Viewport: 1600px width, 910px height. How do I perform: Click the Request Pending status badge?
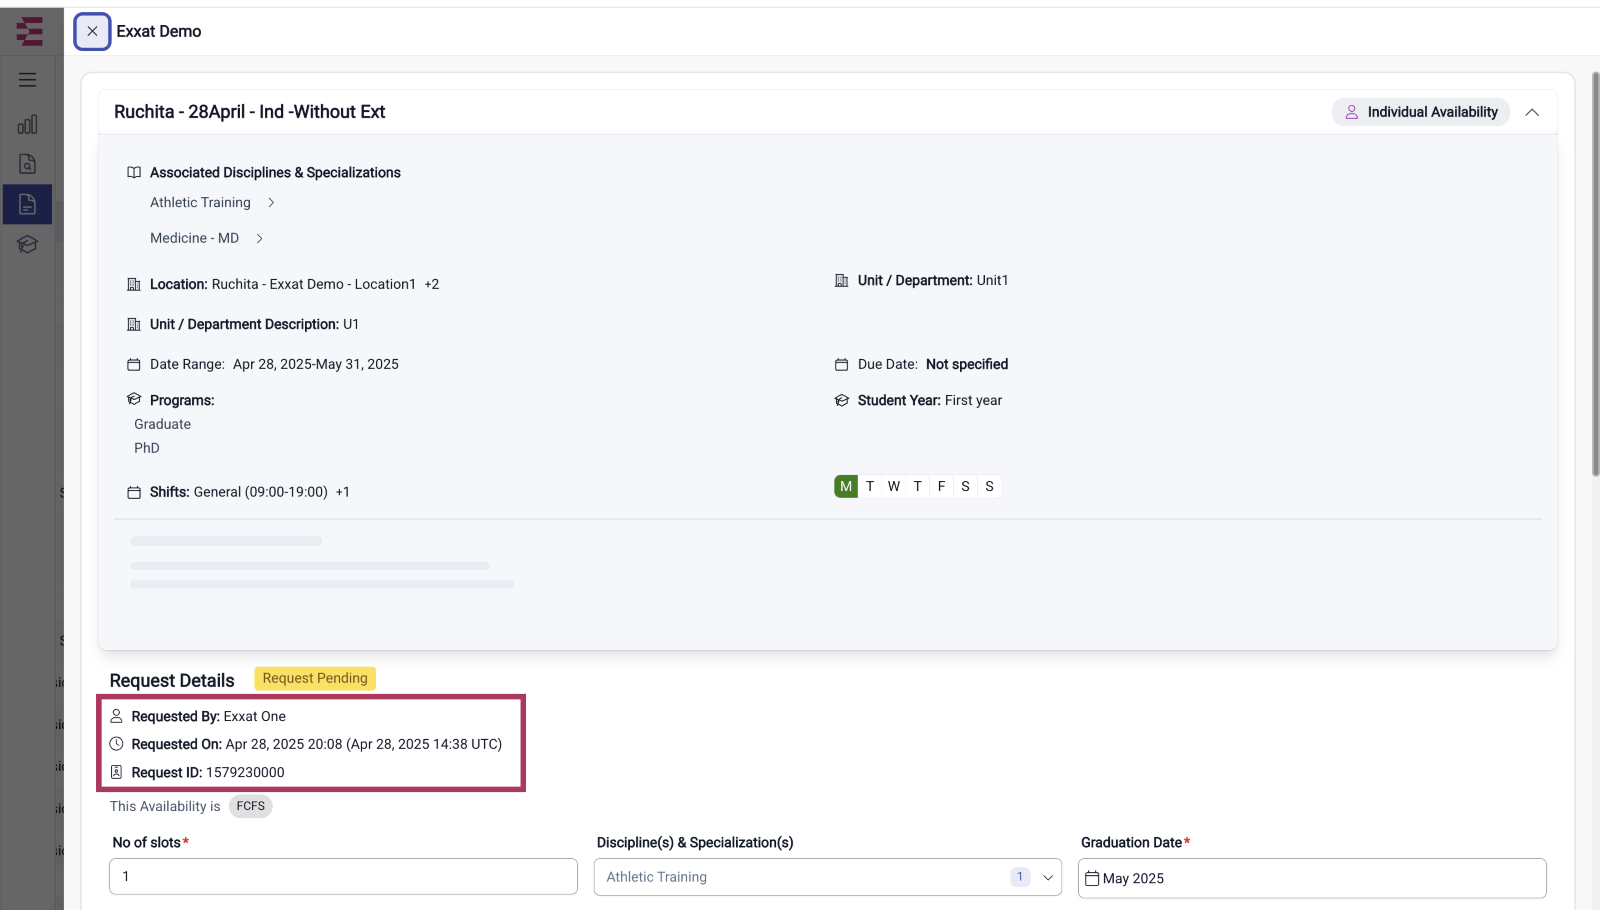coord(315,678)
